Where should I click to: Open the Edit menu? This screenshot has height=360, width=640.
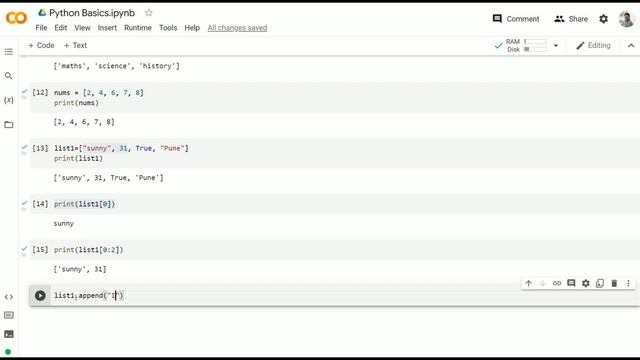[x=60, y=28]
